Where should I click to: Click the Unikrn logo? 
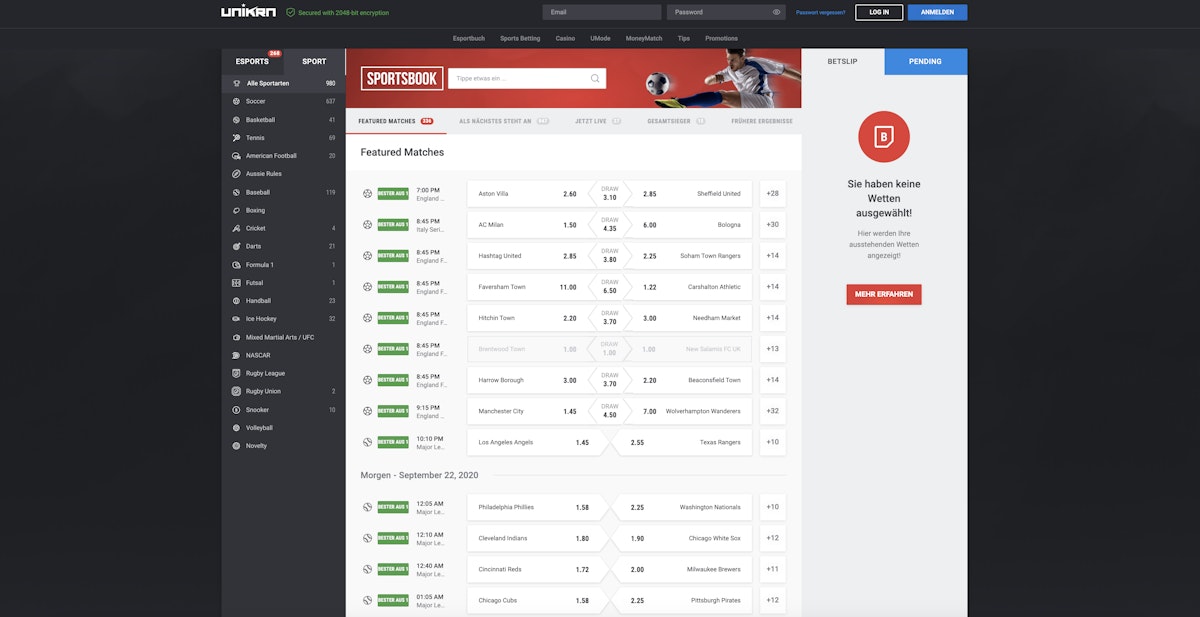tap(248, 12)
